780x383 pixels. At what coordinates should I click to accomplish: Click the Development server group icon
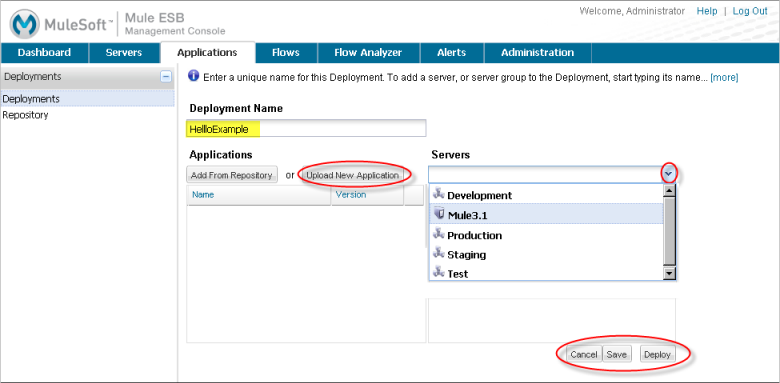[x=439, y=194]
